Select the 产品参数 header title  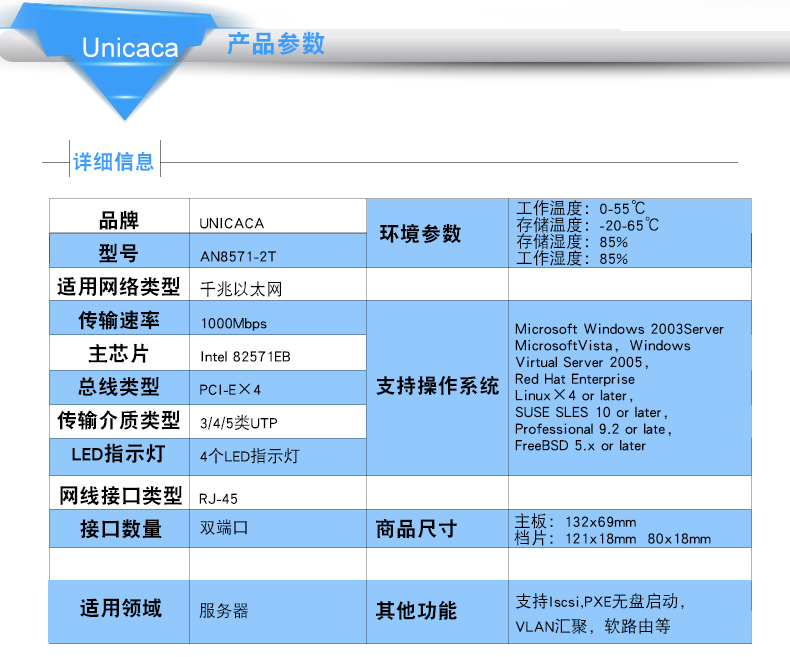point(276,44)
